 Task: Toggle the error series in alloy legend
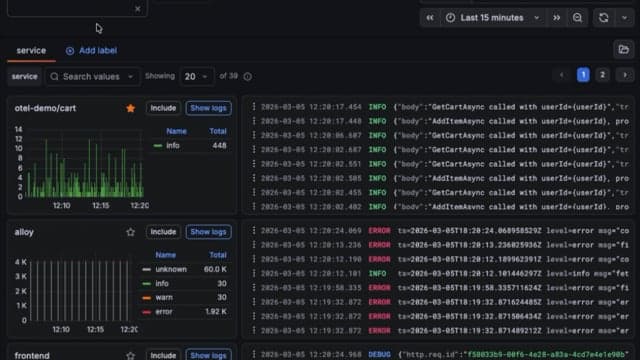(x=164, y=312)
